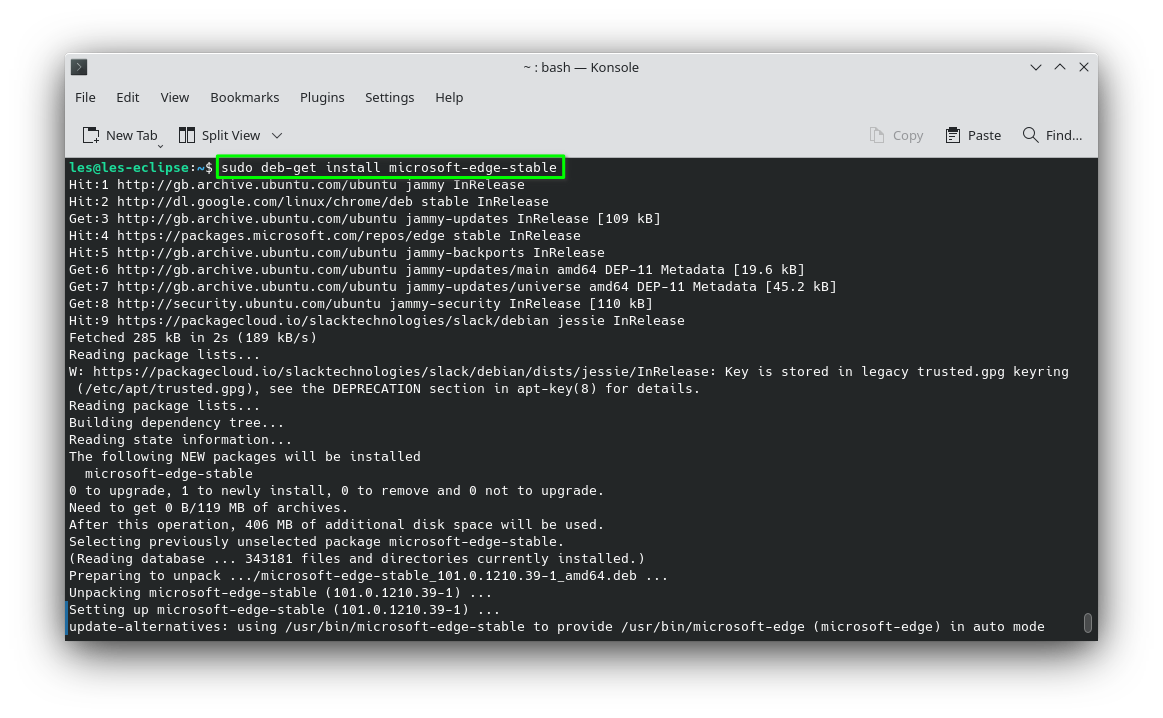Minimize the Konsole window
Viewport: 1163px width, 718px height.
pos(1035,67)
